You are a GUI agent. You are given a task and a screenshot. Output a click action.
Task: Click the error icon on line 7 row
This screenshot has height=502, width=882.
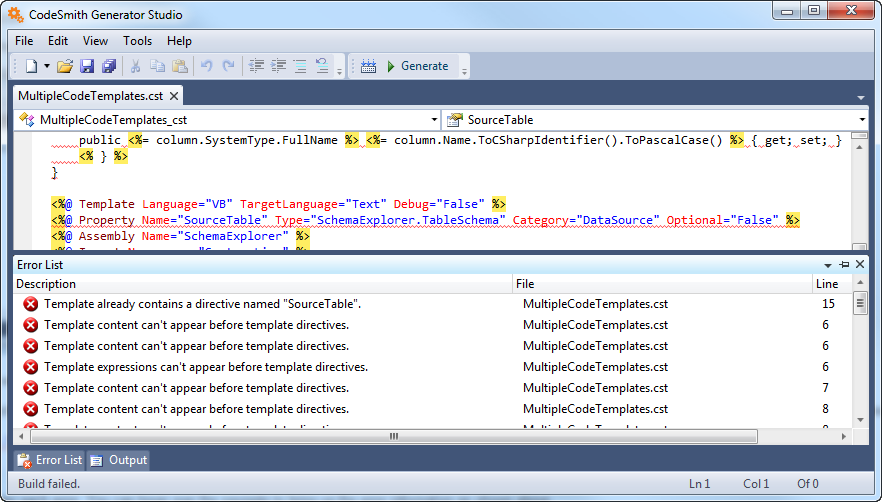coord(31,388)
